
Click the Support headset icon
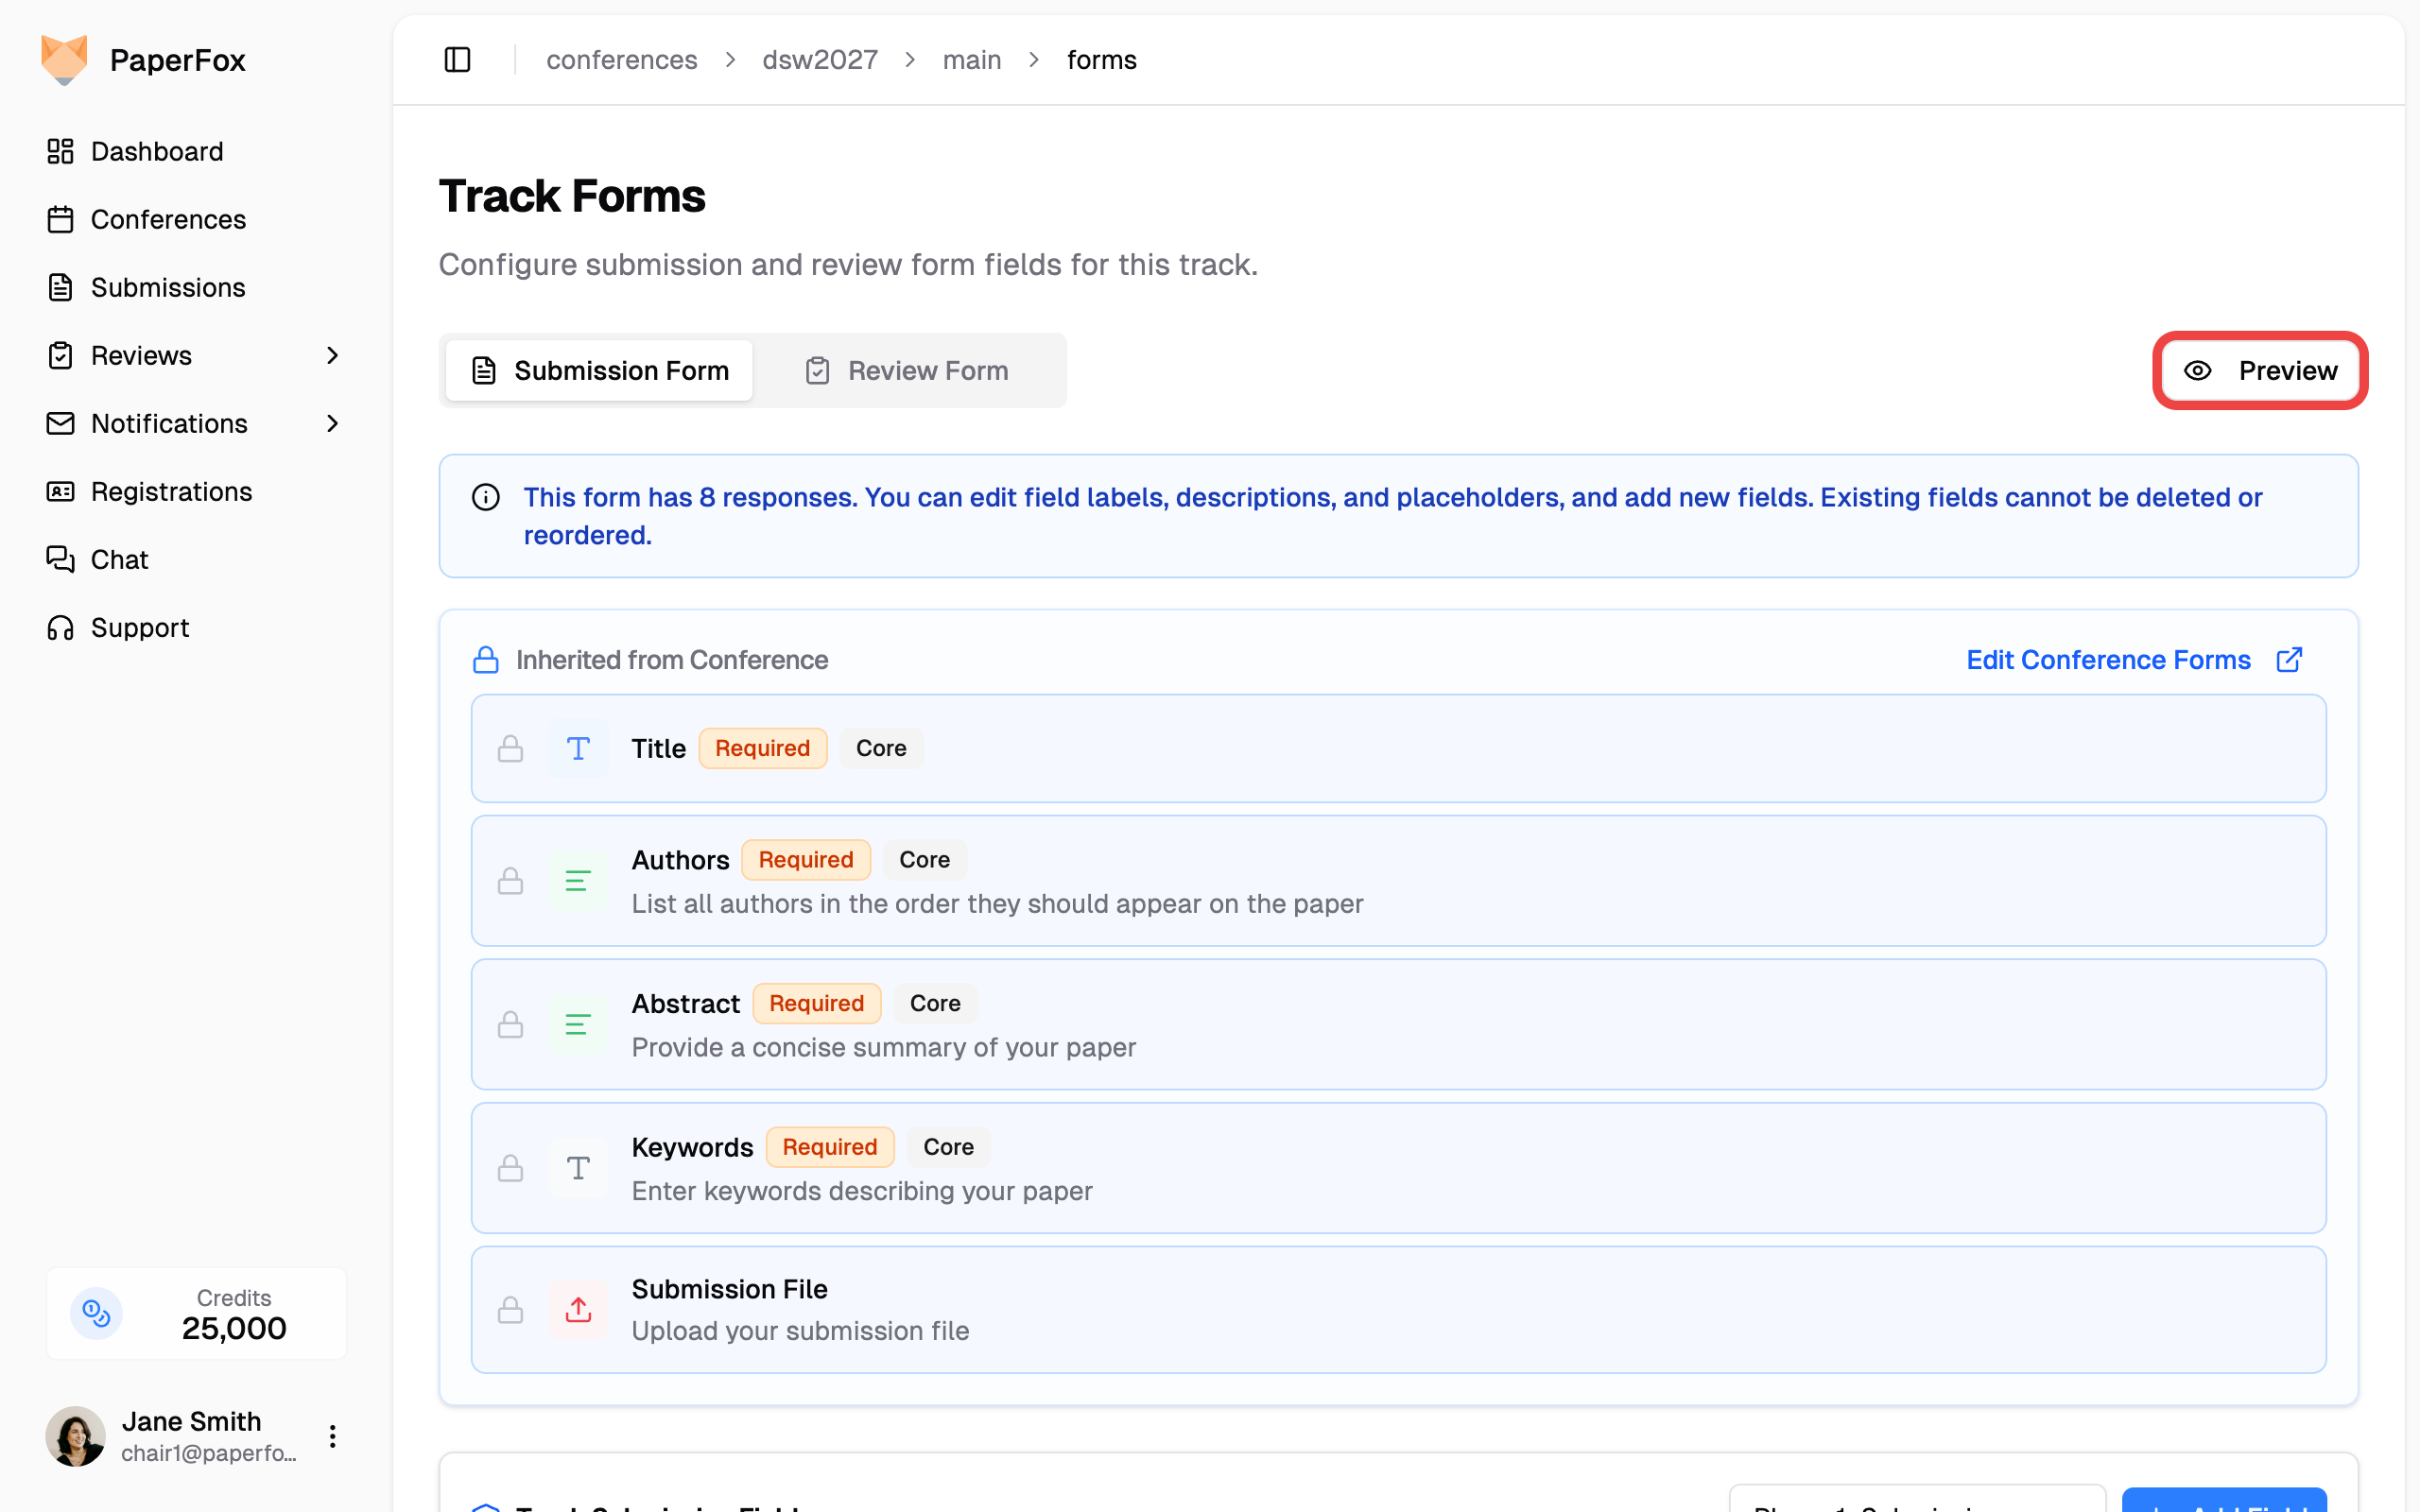point(60,627)
